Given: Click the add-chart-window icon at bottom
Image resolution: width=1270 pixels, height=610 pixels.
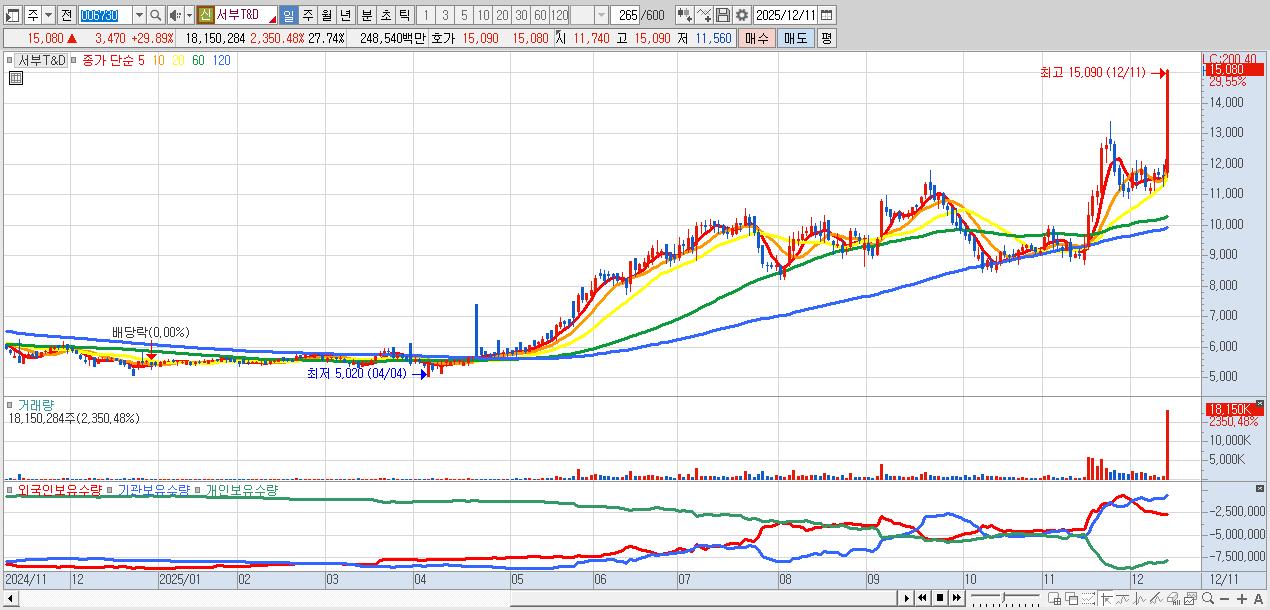Looking at the screenshot, I should point(1054,598).
